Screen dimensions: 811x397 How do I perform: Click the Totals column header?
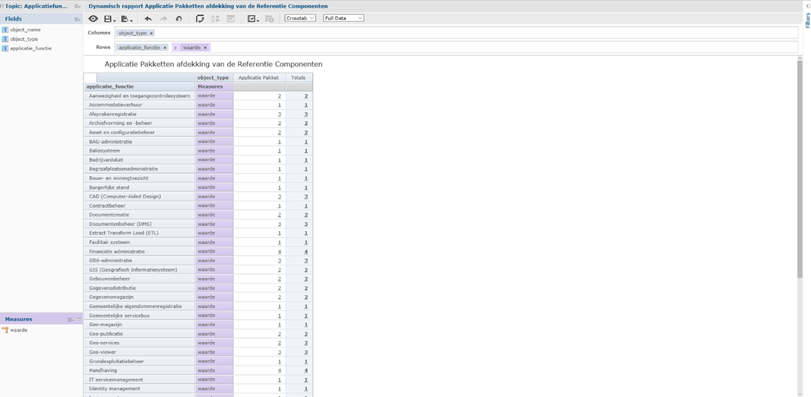(x=298, y=78)
